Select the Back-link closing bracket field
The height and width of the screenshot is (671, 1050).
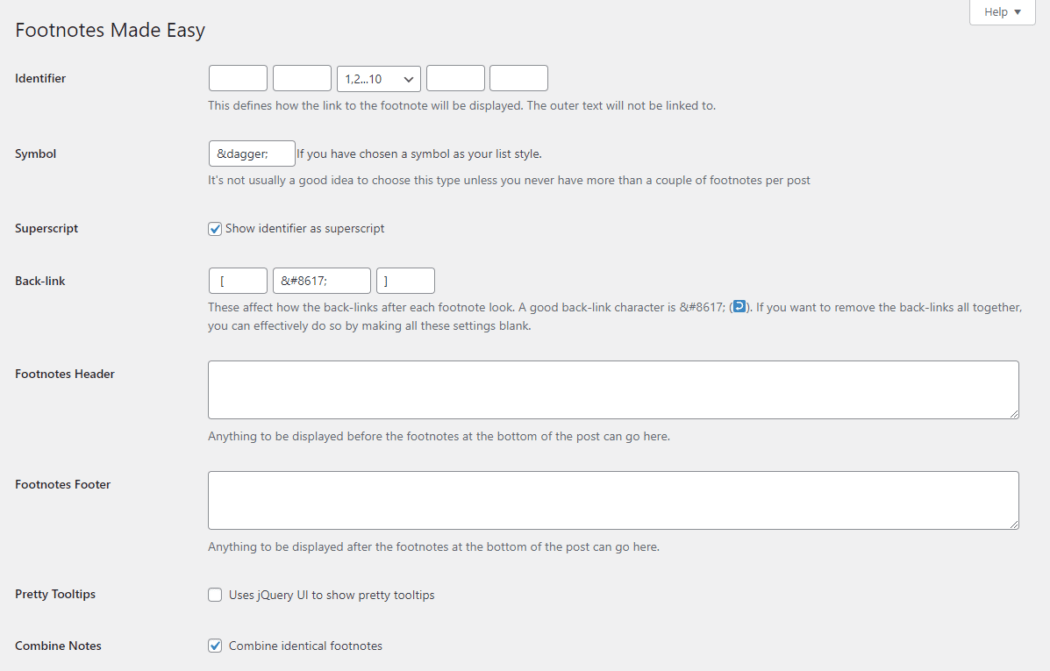coord(405,280)
